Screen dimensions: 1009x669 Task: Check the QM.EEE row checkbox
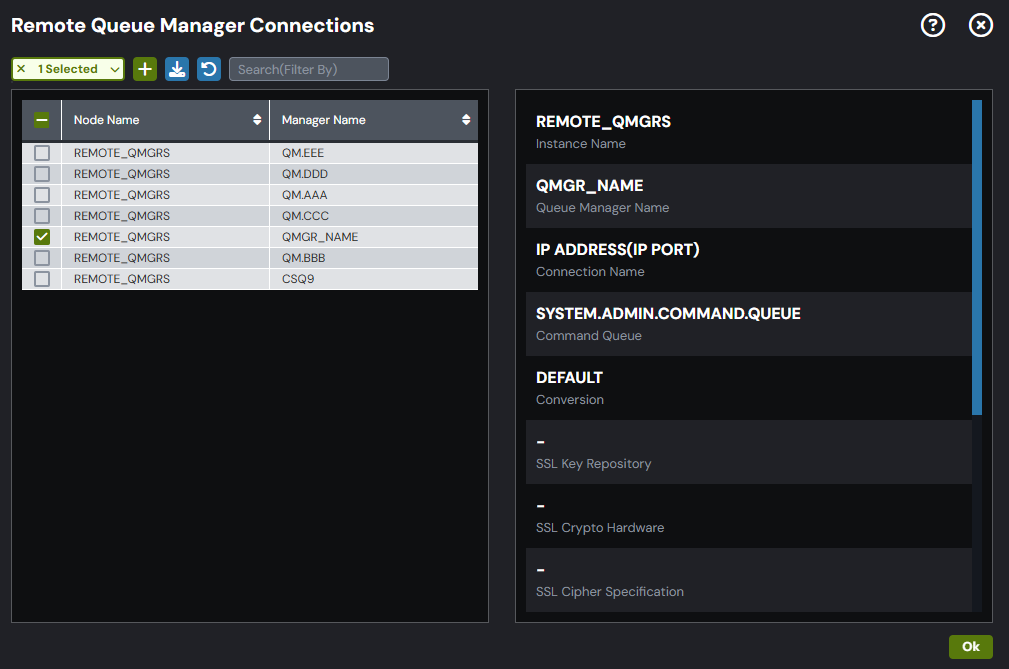(x=42, y=153)
